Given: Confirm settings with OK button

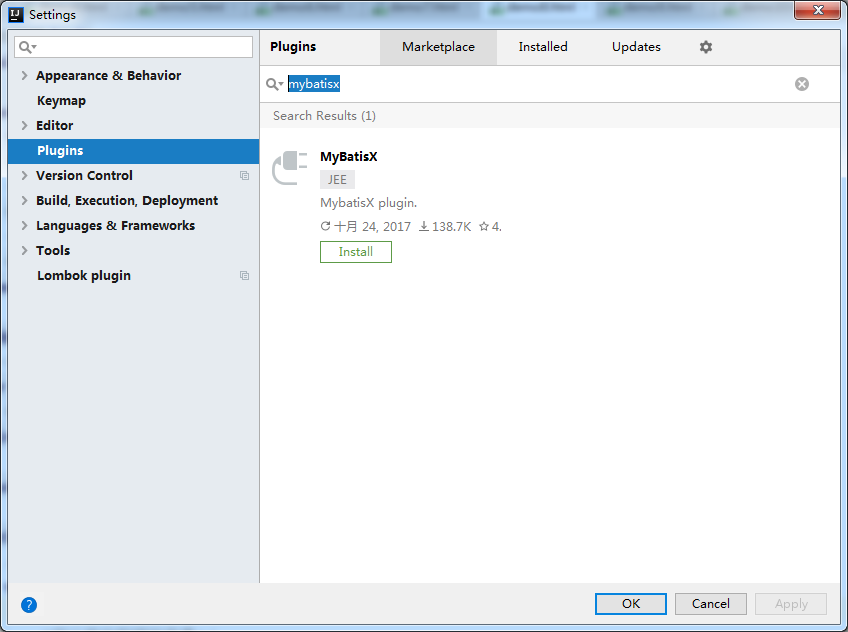Looking at the screenshot, I should coord(631,604).
